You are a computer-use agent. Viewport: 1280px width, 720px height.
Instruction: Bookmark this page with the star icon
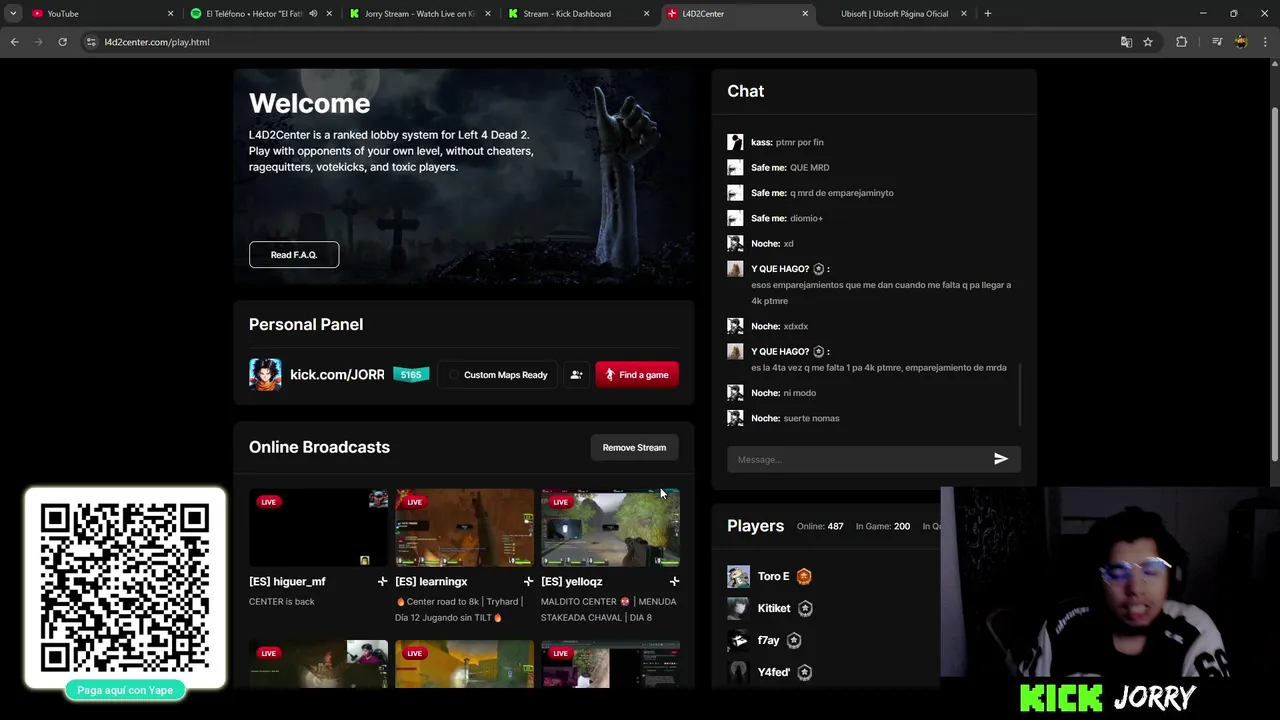[1148, 42]
